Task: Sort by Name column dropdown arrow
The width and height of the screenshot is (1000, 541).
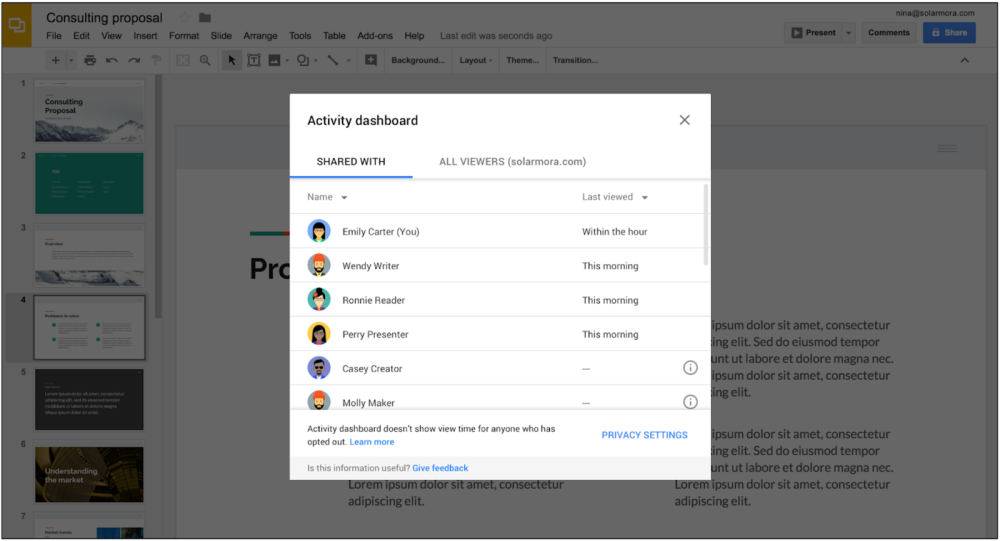Action: (x=344, y=198)
